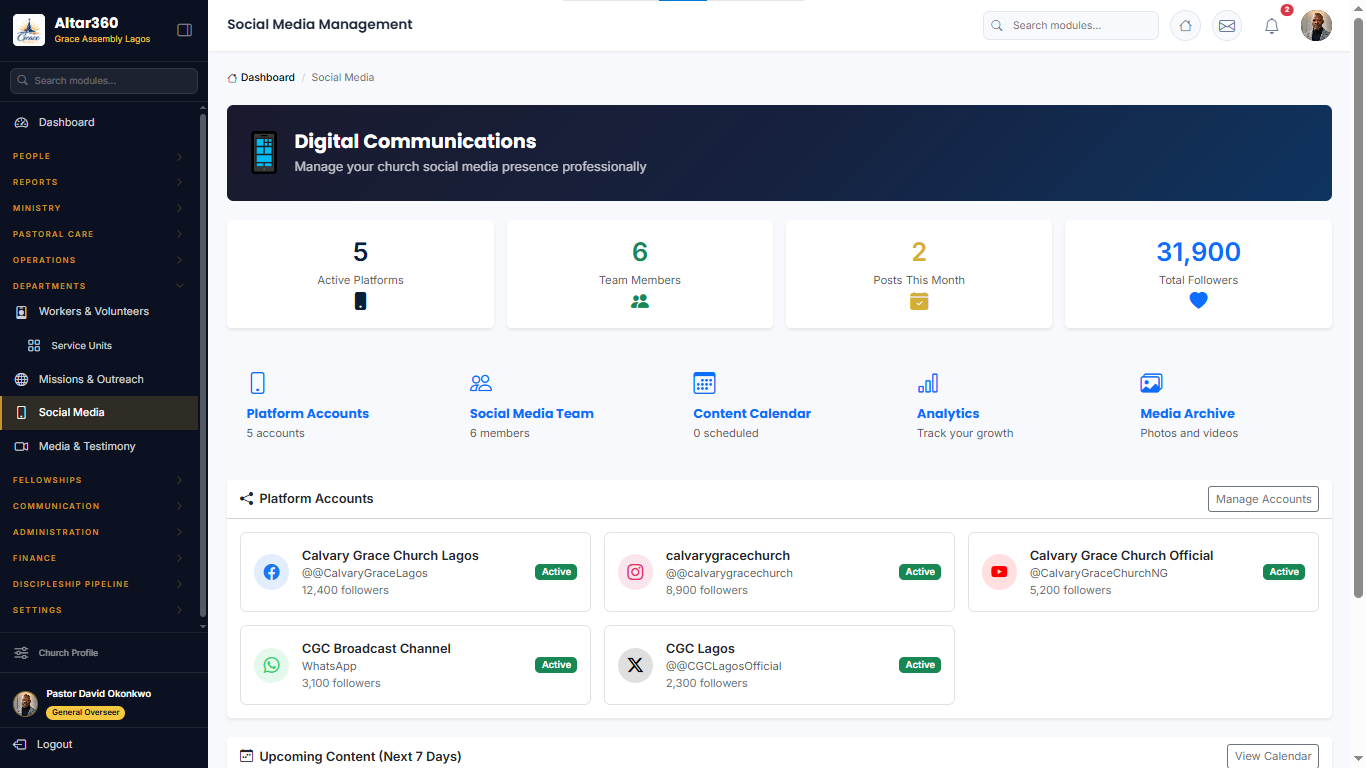Open Media & Testimony menu item
The width and height of the screenshot is (1366, 768).
click(x=99, y=446)
